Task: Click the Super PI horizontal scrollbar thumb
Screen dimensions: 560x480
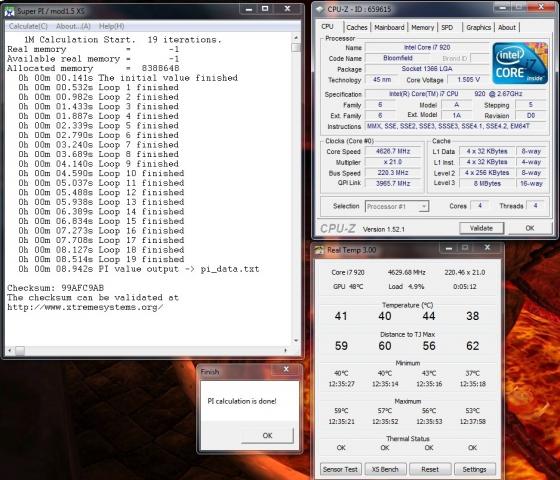Action: coord(20,351)
